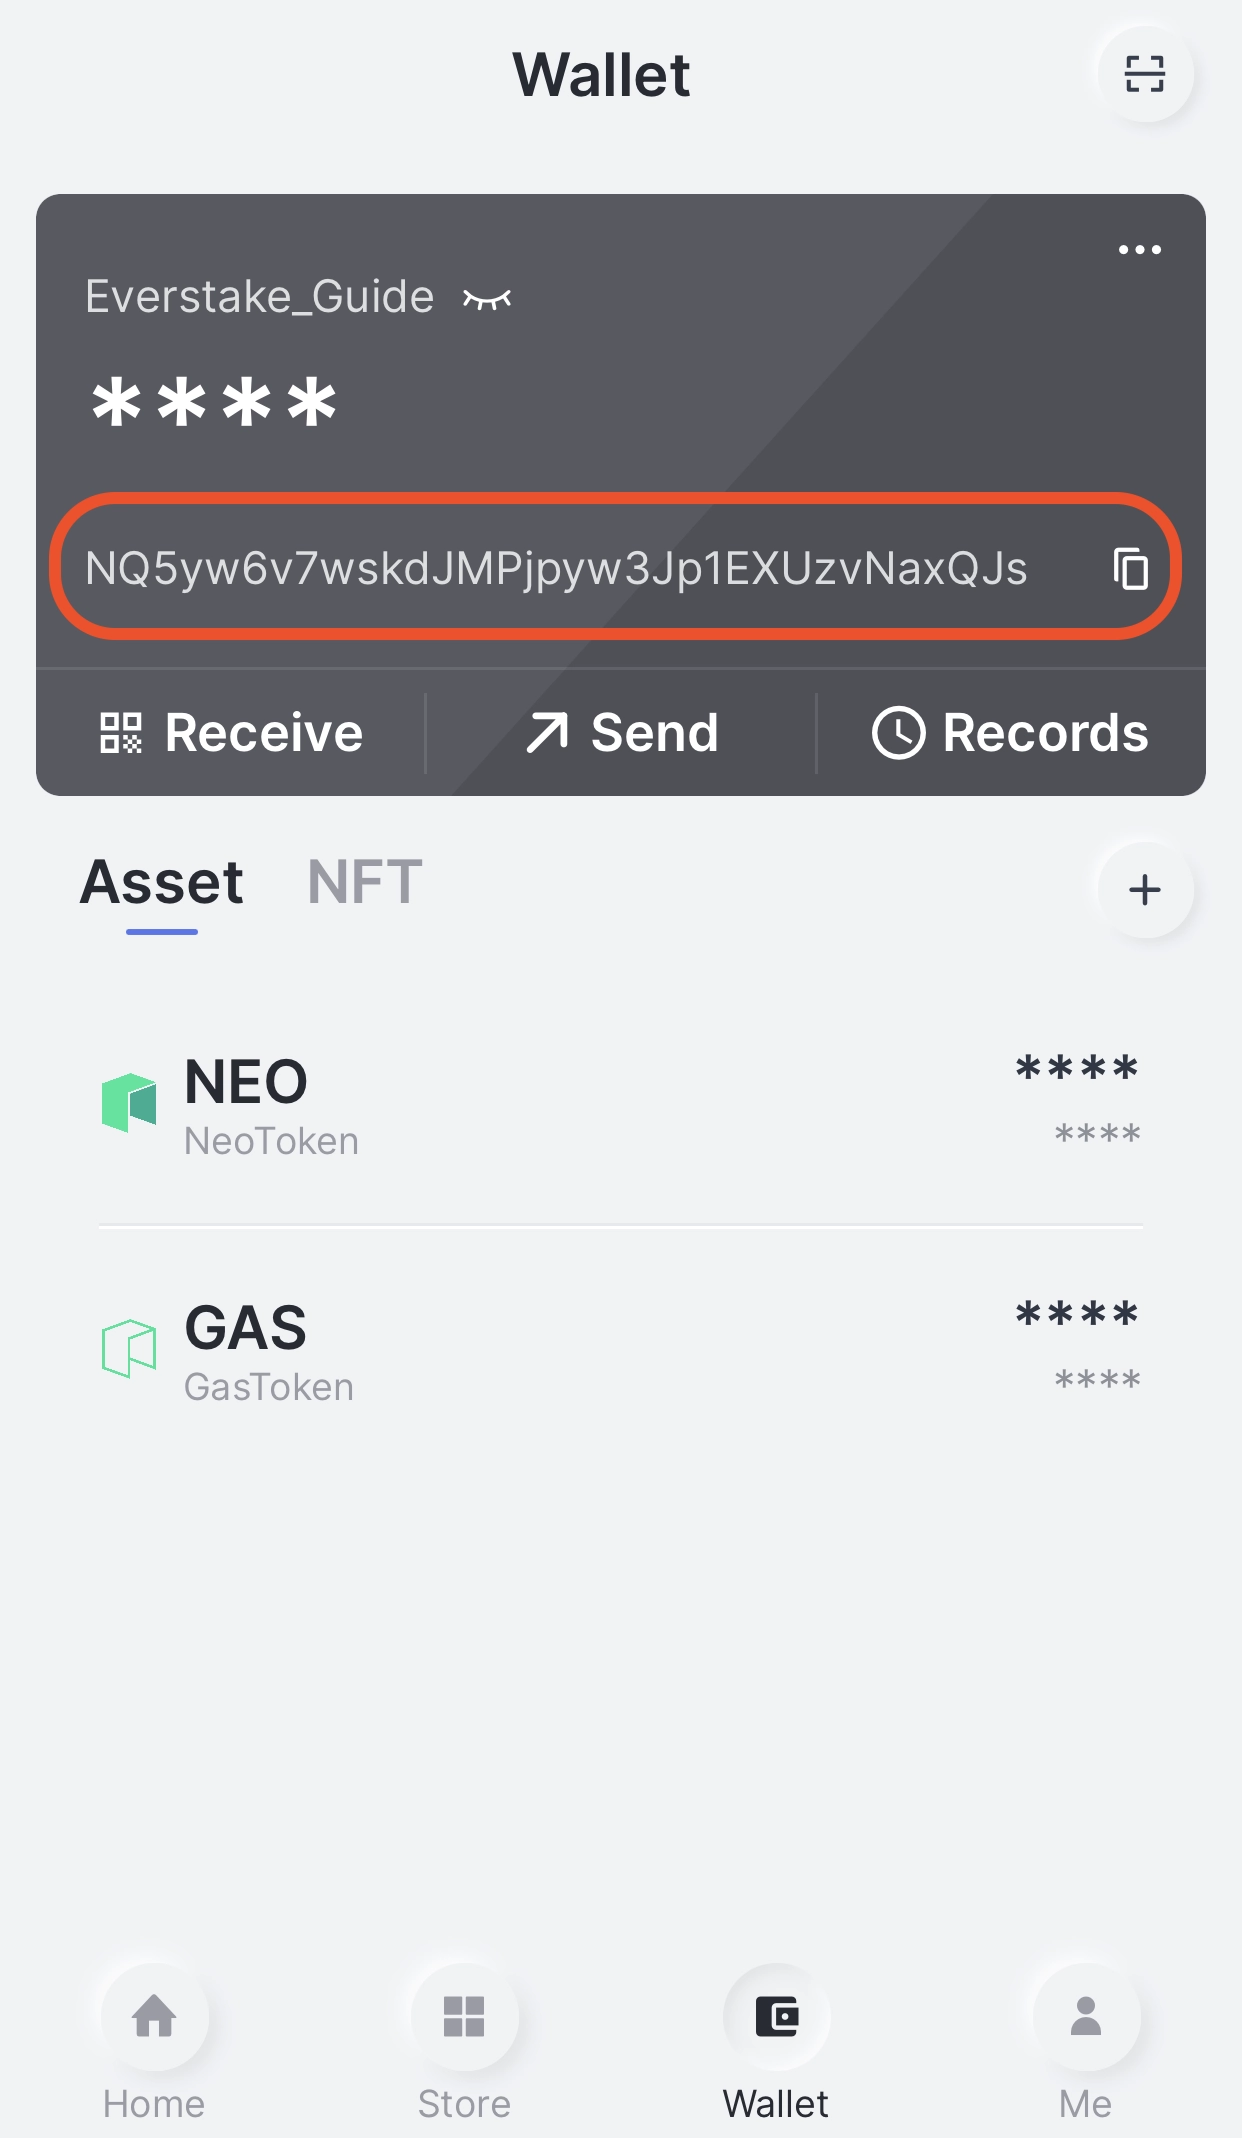Open the GasToken asset row

tap(621, 1348)
